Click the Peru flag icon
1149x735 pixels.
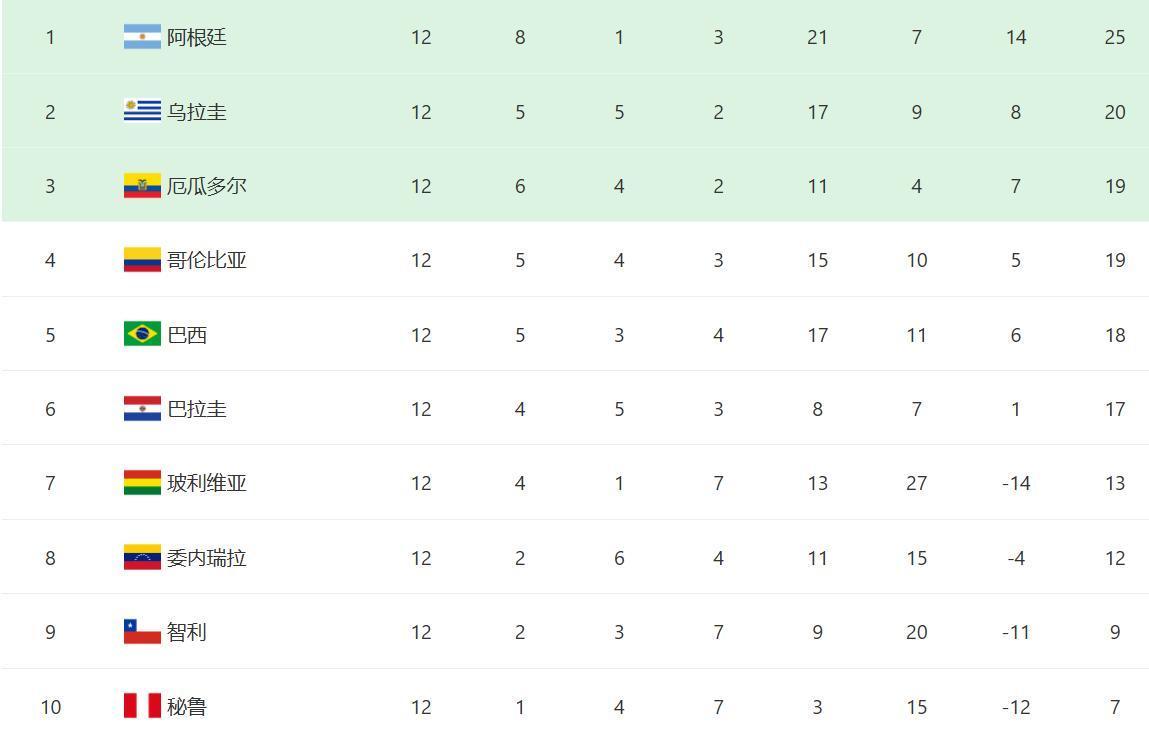pyautogui.click(x=142, y=706)
